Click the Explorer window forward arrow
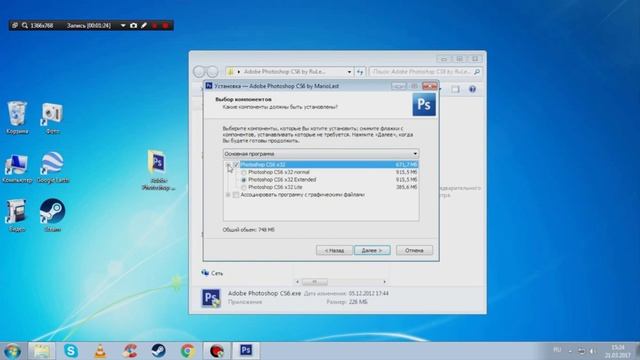 point(212,72)
